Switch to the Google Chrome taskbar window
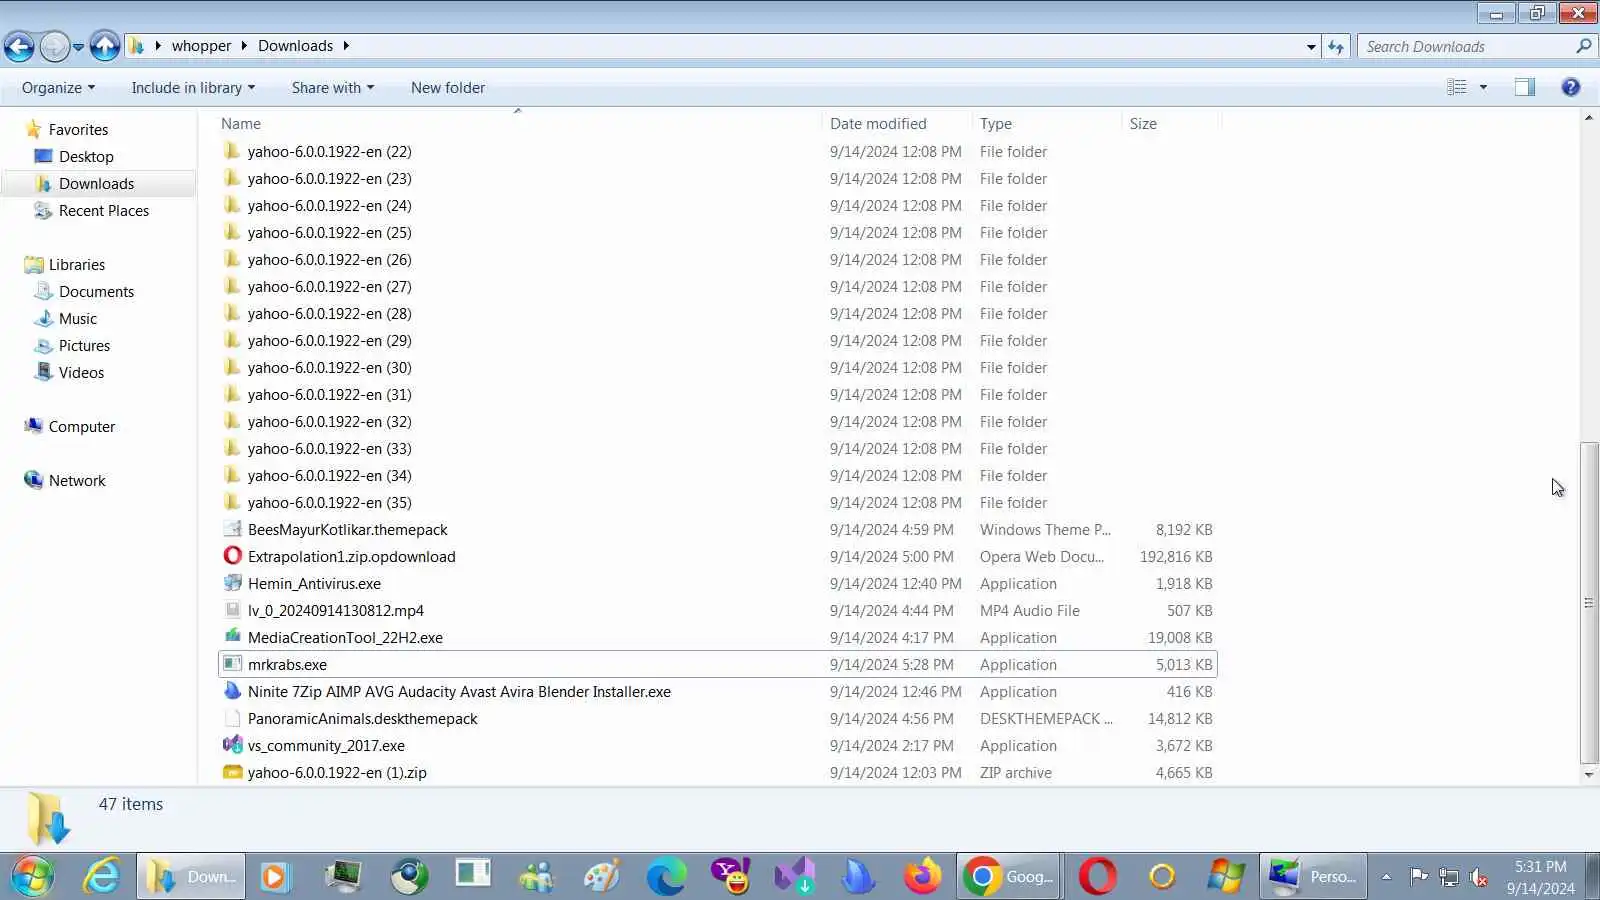This screenshot has height=900, width=1600. click(x=1008, y=877)
